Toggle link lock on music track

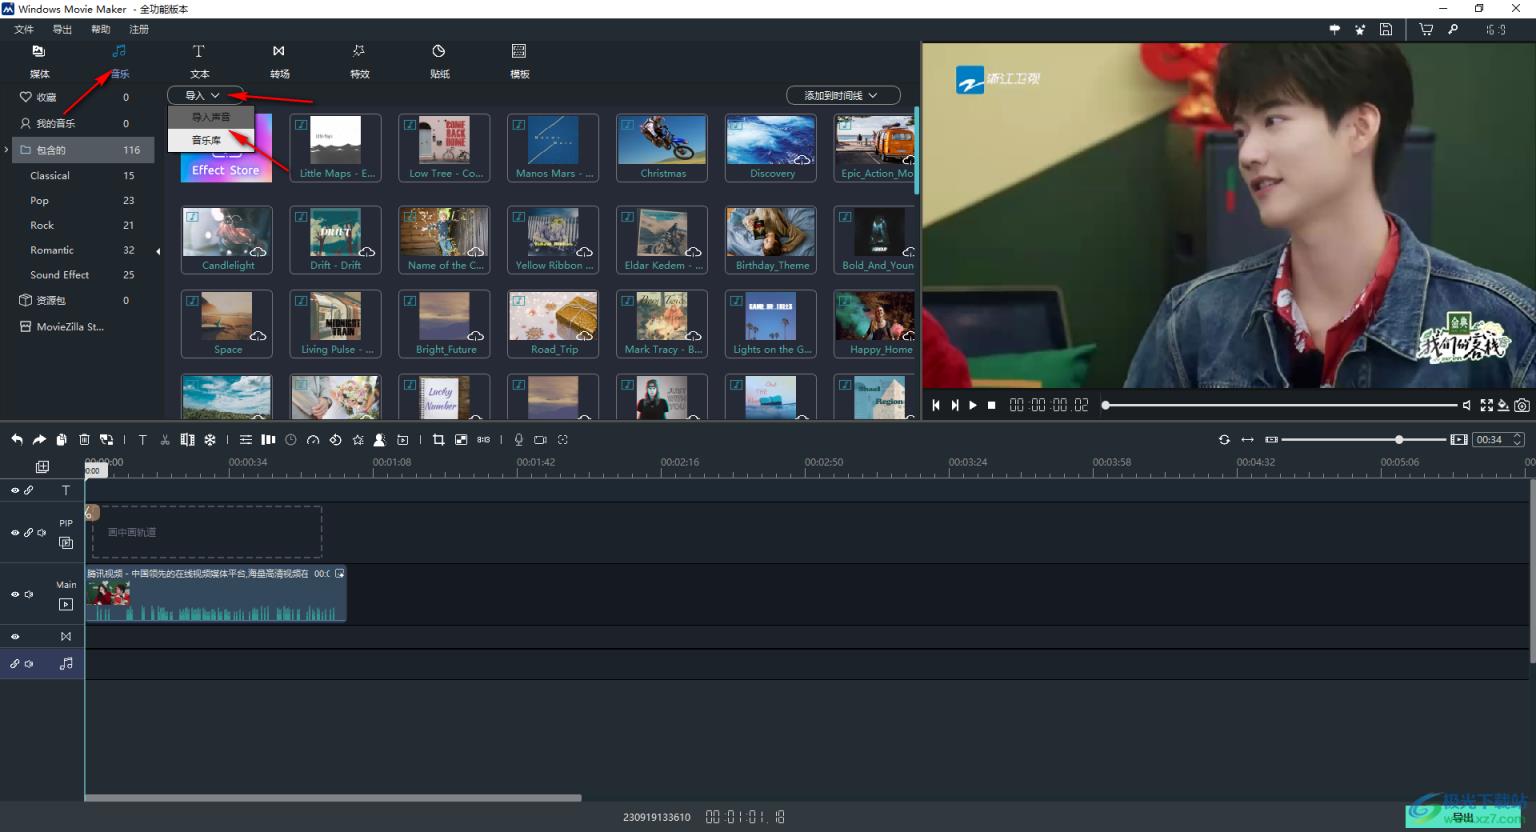15,664
